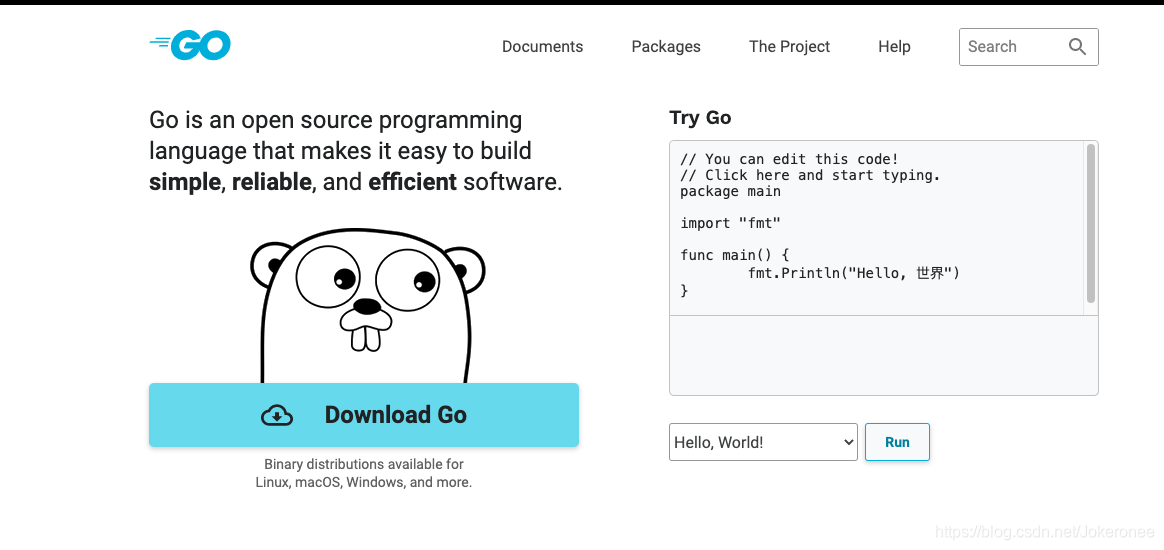Open the Packages menu item

point(666,47)
